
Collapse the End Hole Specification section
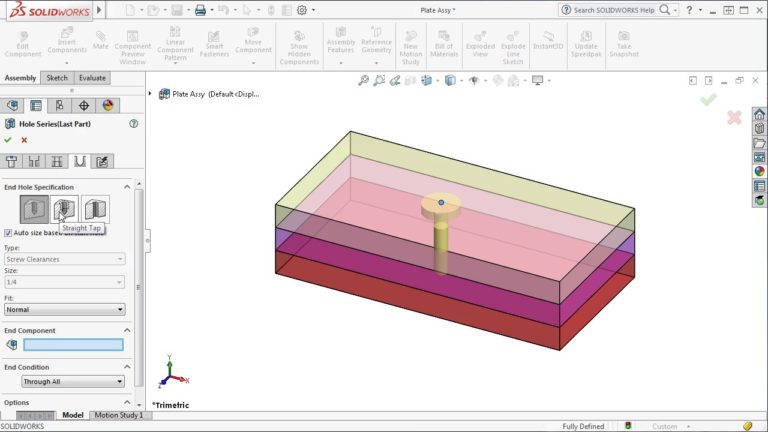pyautogui.click(x=127, y=187)
